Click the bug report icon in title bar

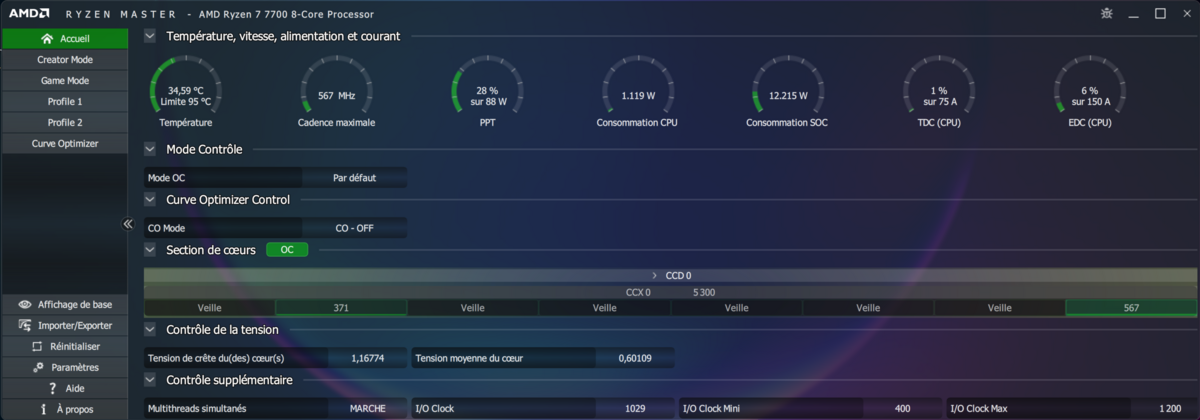1106,13
